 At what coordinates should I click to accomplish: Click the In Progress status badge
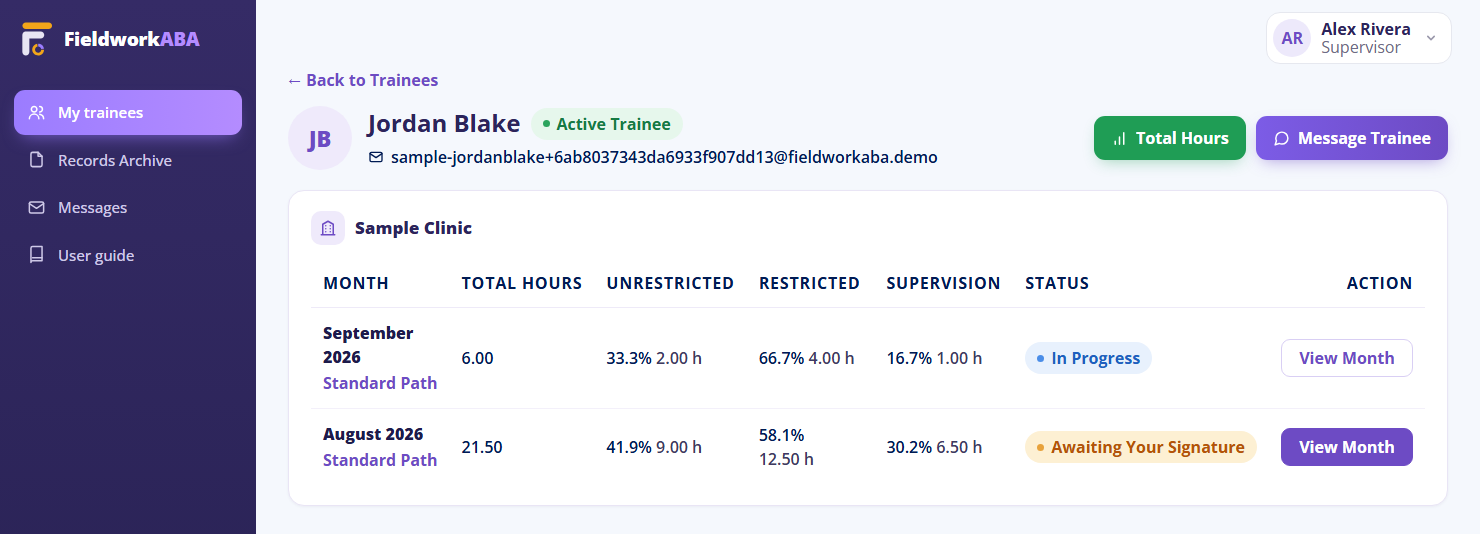[1088, 358]
